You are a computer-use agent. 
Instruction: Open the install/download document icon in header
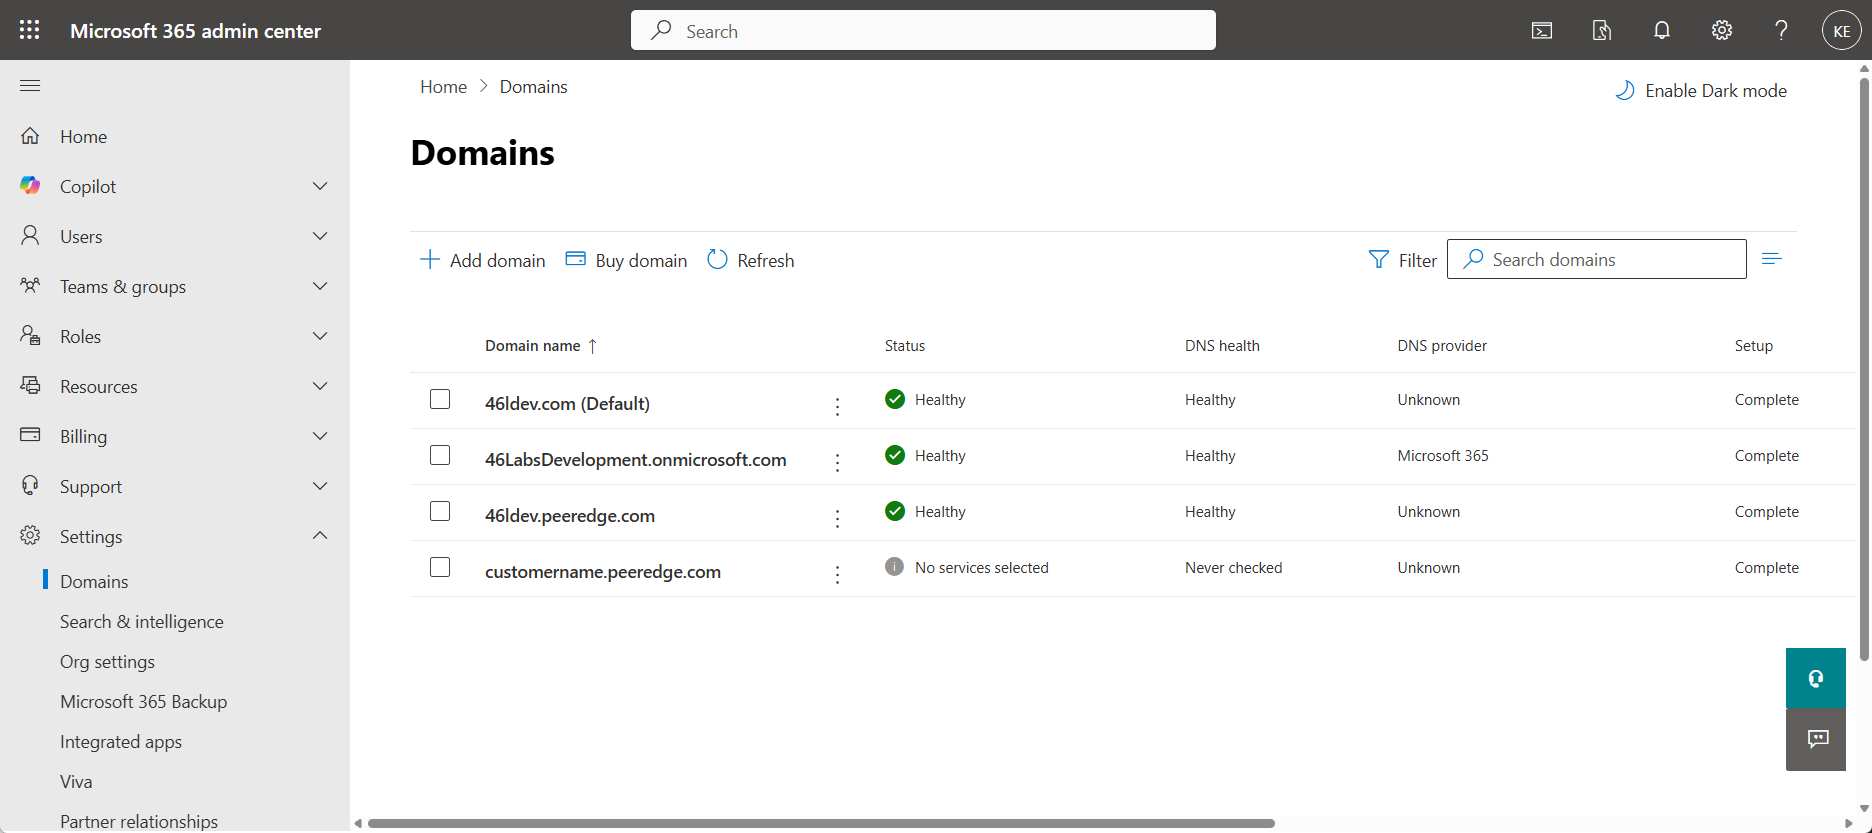(1602, 31)
